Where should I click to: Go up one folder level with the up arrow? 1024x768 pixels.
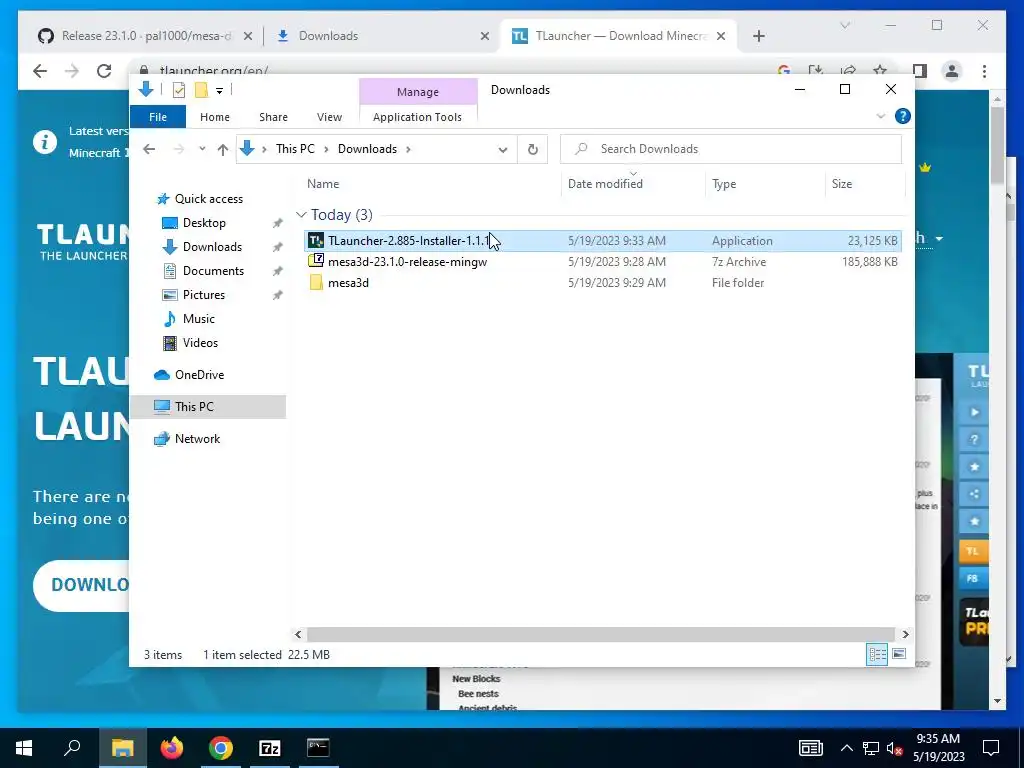coord(223,150)
